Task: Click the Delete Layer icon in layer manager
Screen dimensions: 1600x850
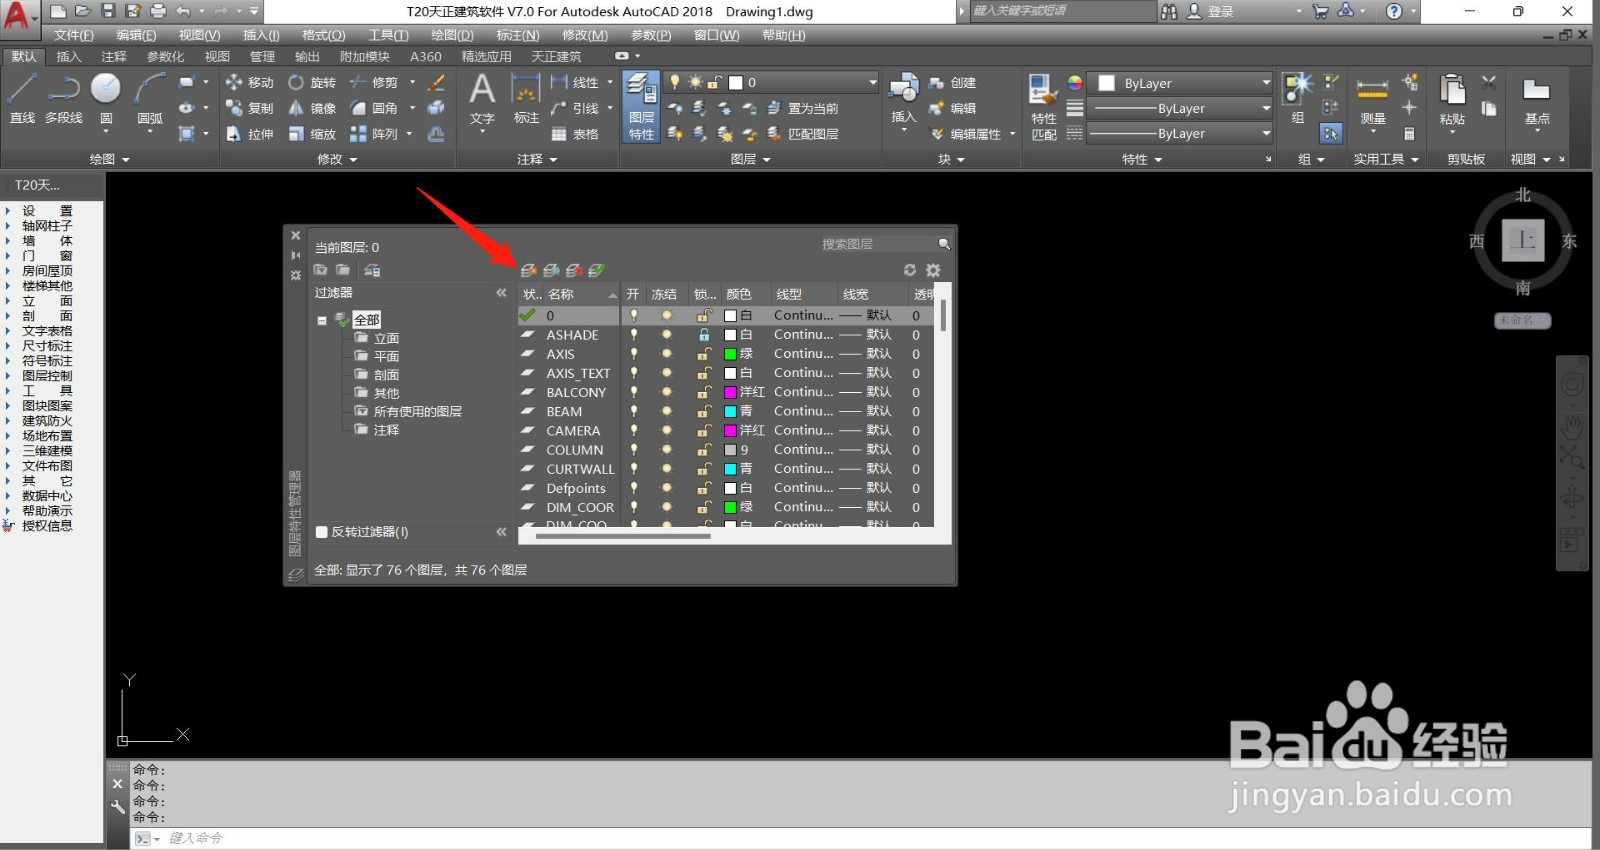Action: coord(574,270)
